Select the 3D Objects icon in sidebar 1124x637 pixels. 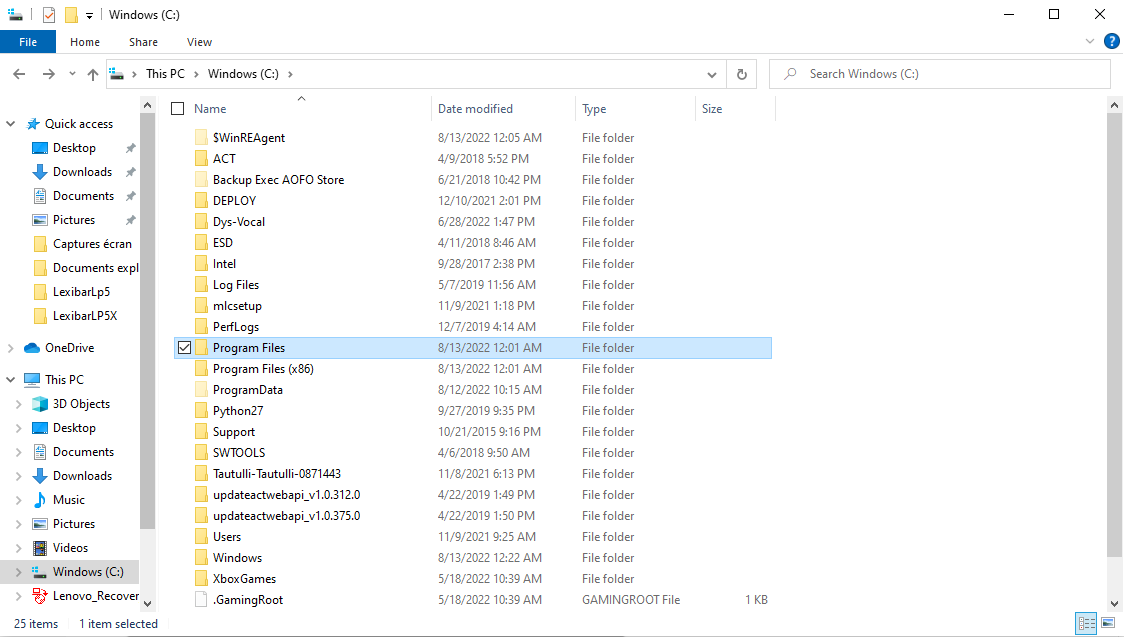point(40,404)
